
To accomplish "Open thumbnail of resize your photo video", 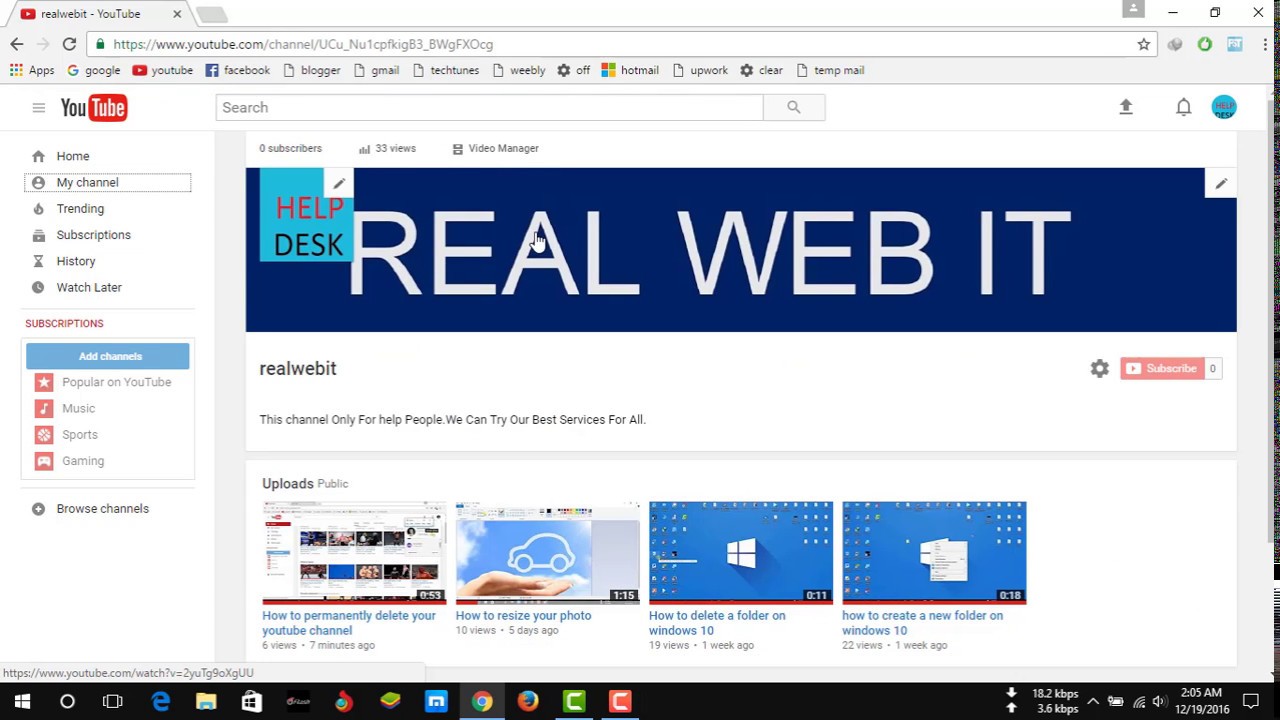I will 547,553.
